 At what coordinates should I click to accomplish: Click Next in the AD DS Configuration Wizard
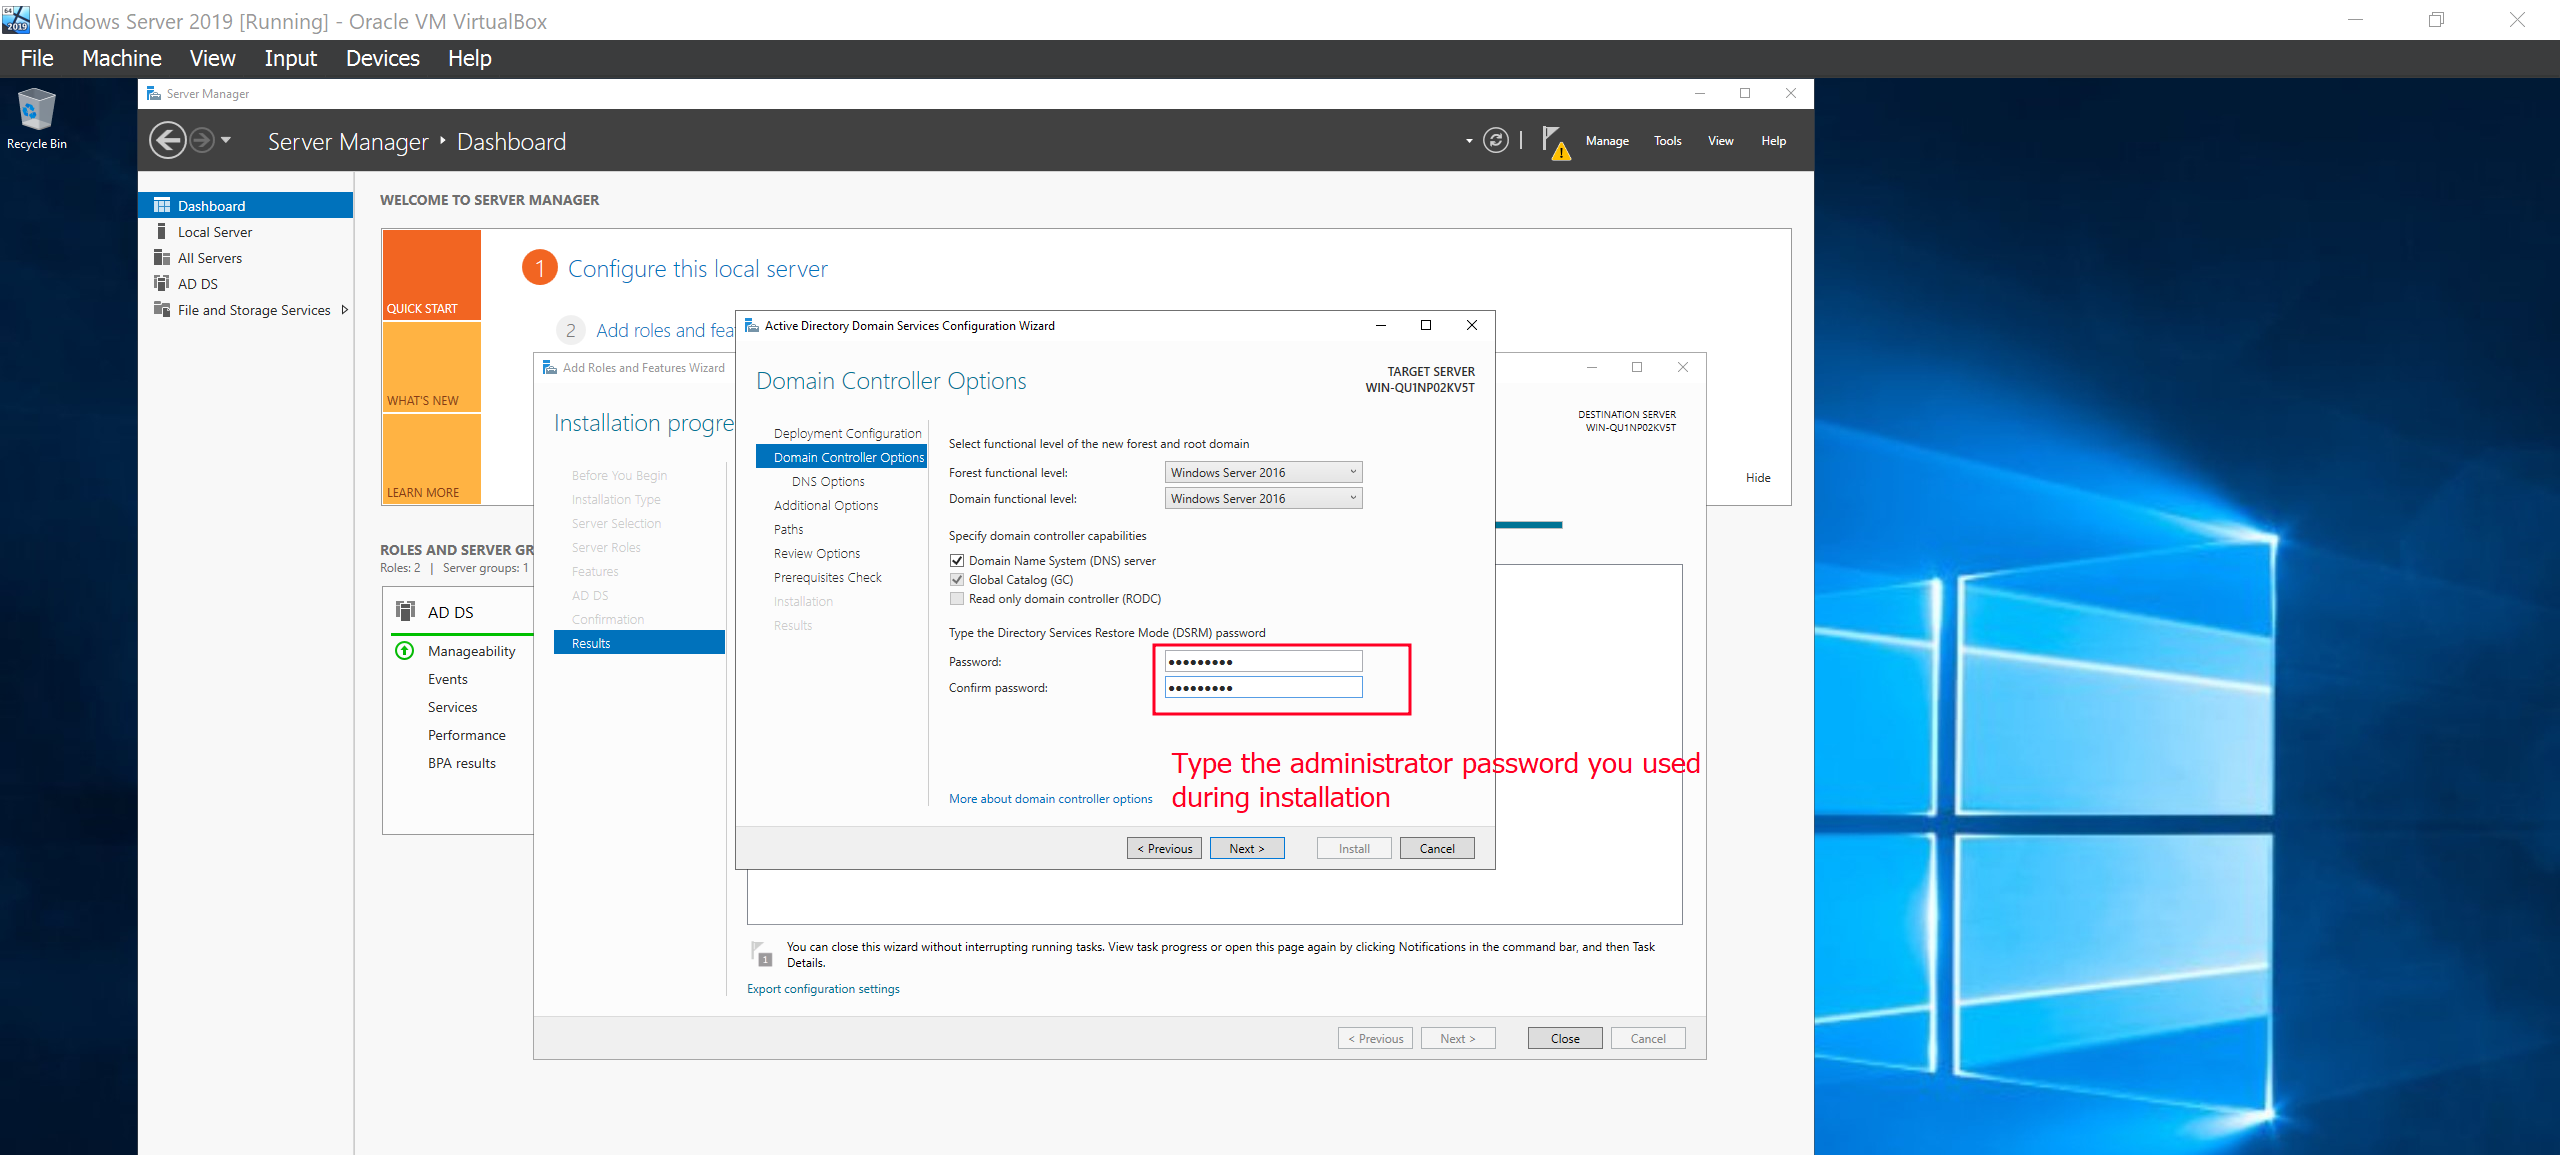[1247, 848]
